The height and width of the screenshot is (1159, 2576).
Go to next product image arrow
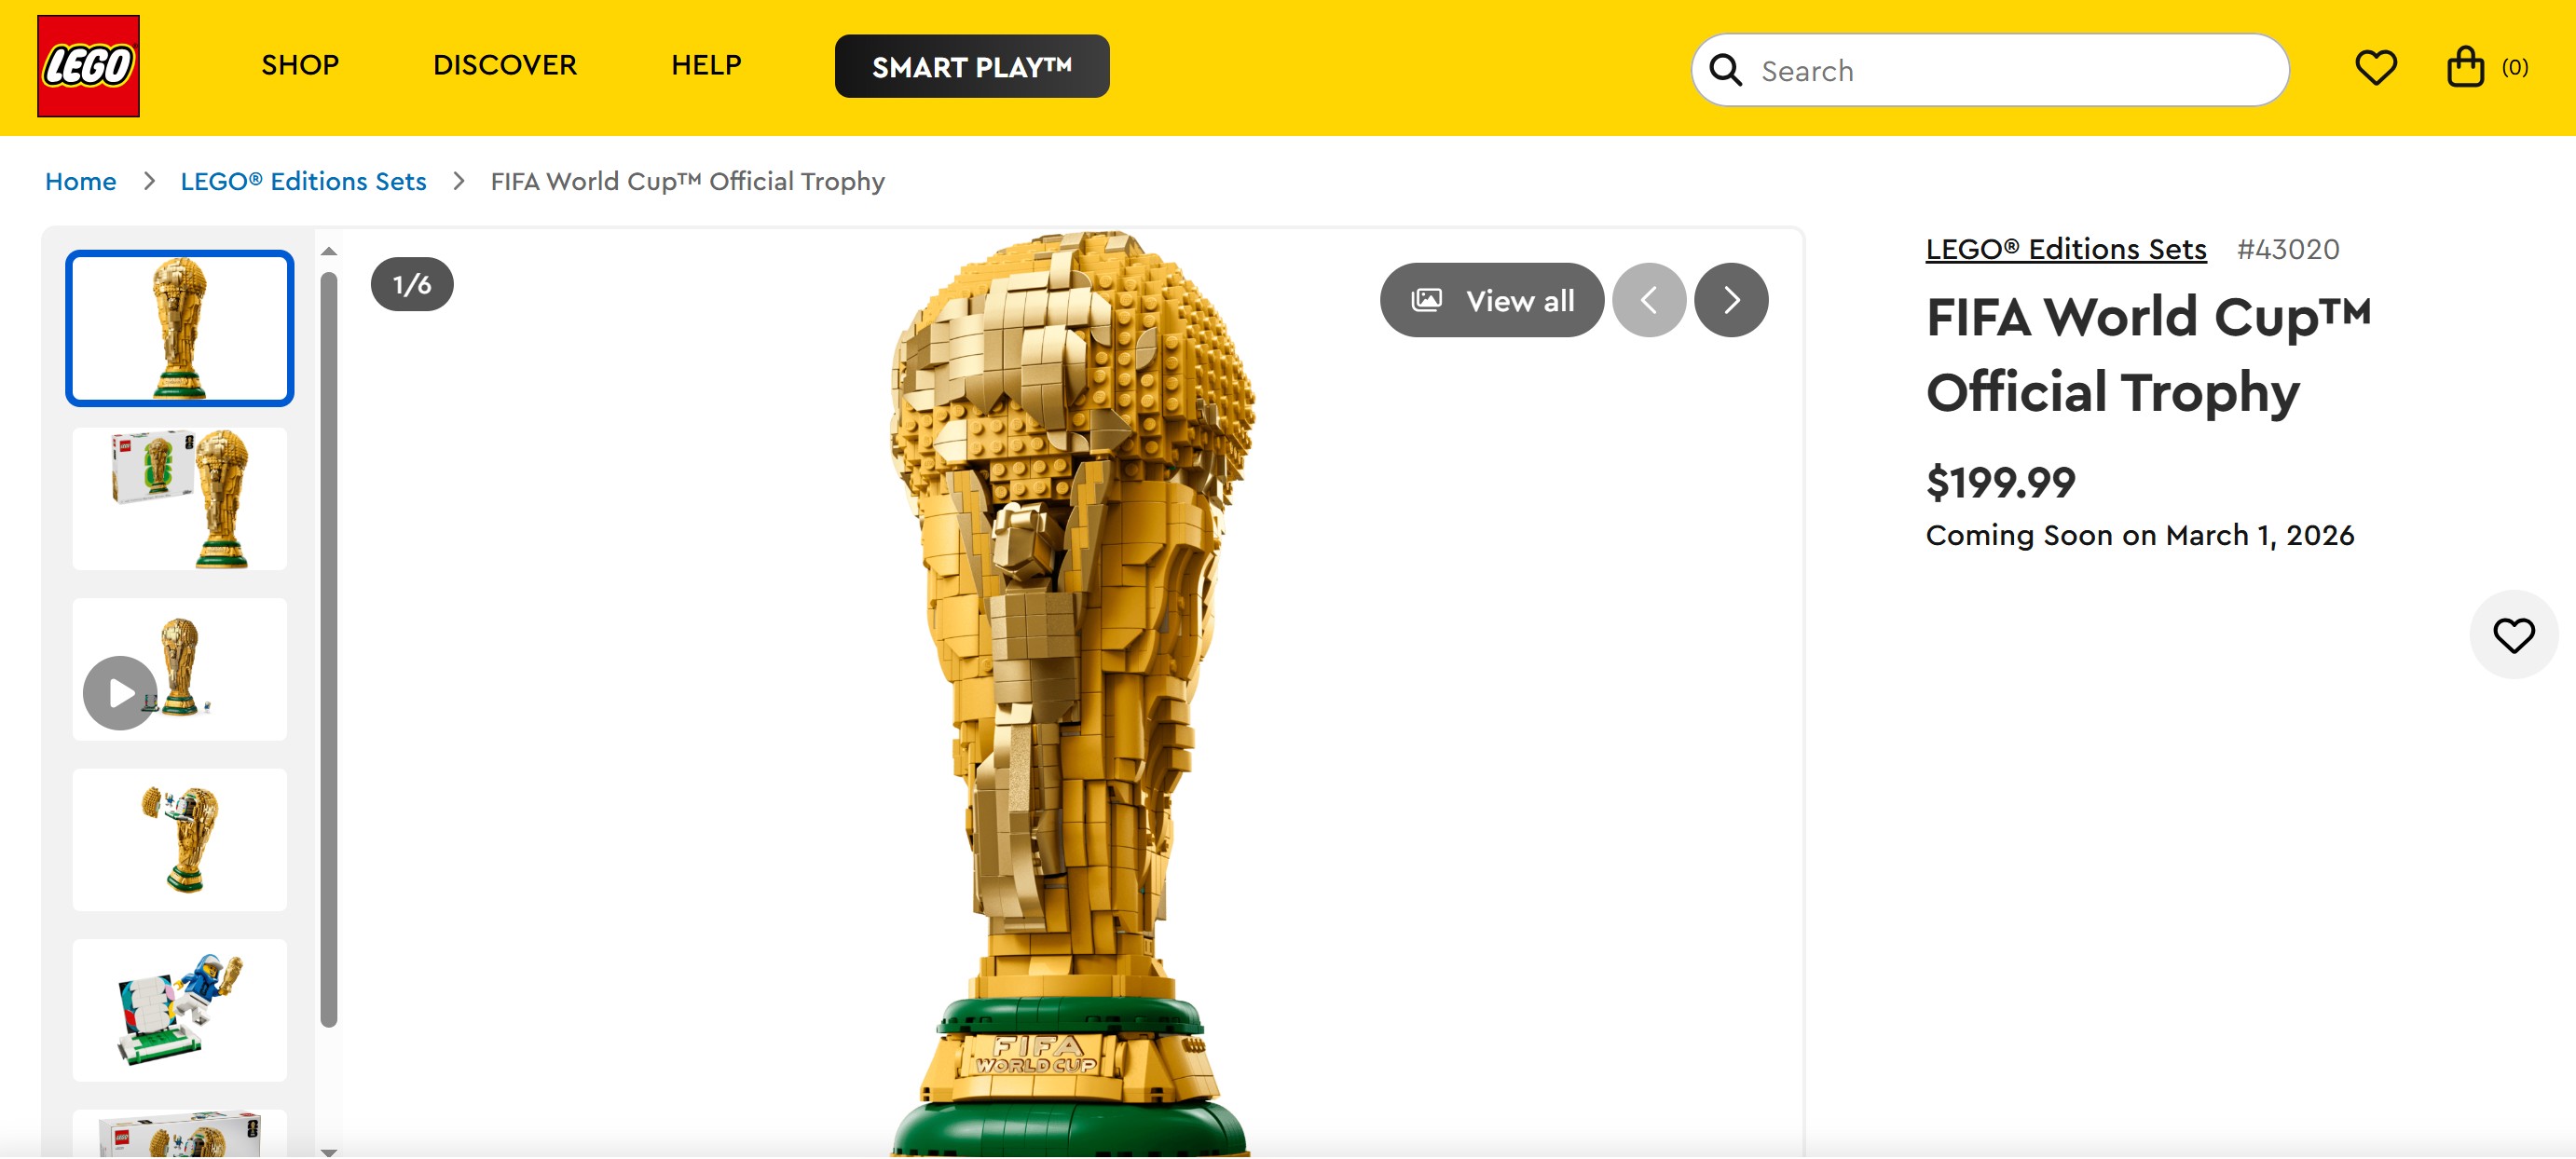click(1731, 300)
